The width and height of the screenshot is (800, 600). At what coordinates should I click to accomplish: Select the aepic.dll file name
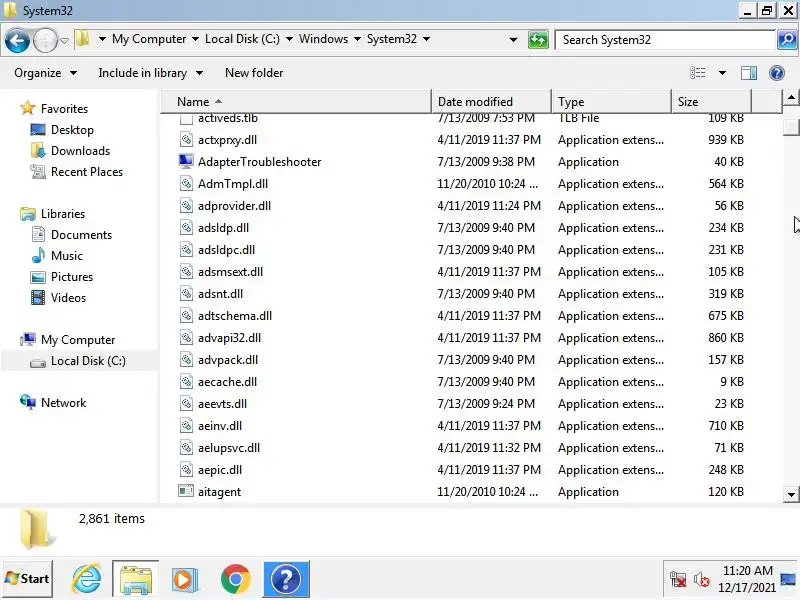[x=220, y=469]
